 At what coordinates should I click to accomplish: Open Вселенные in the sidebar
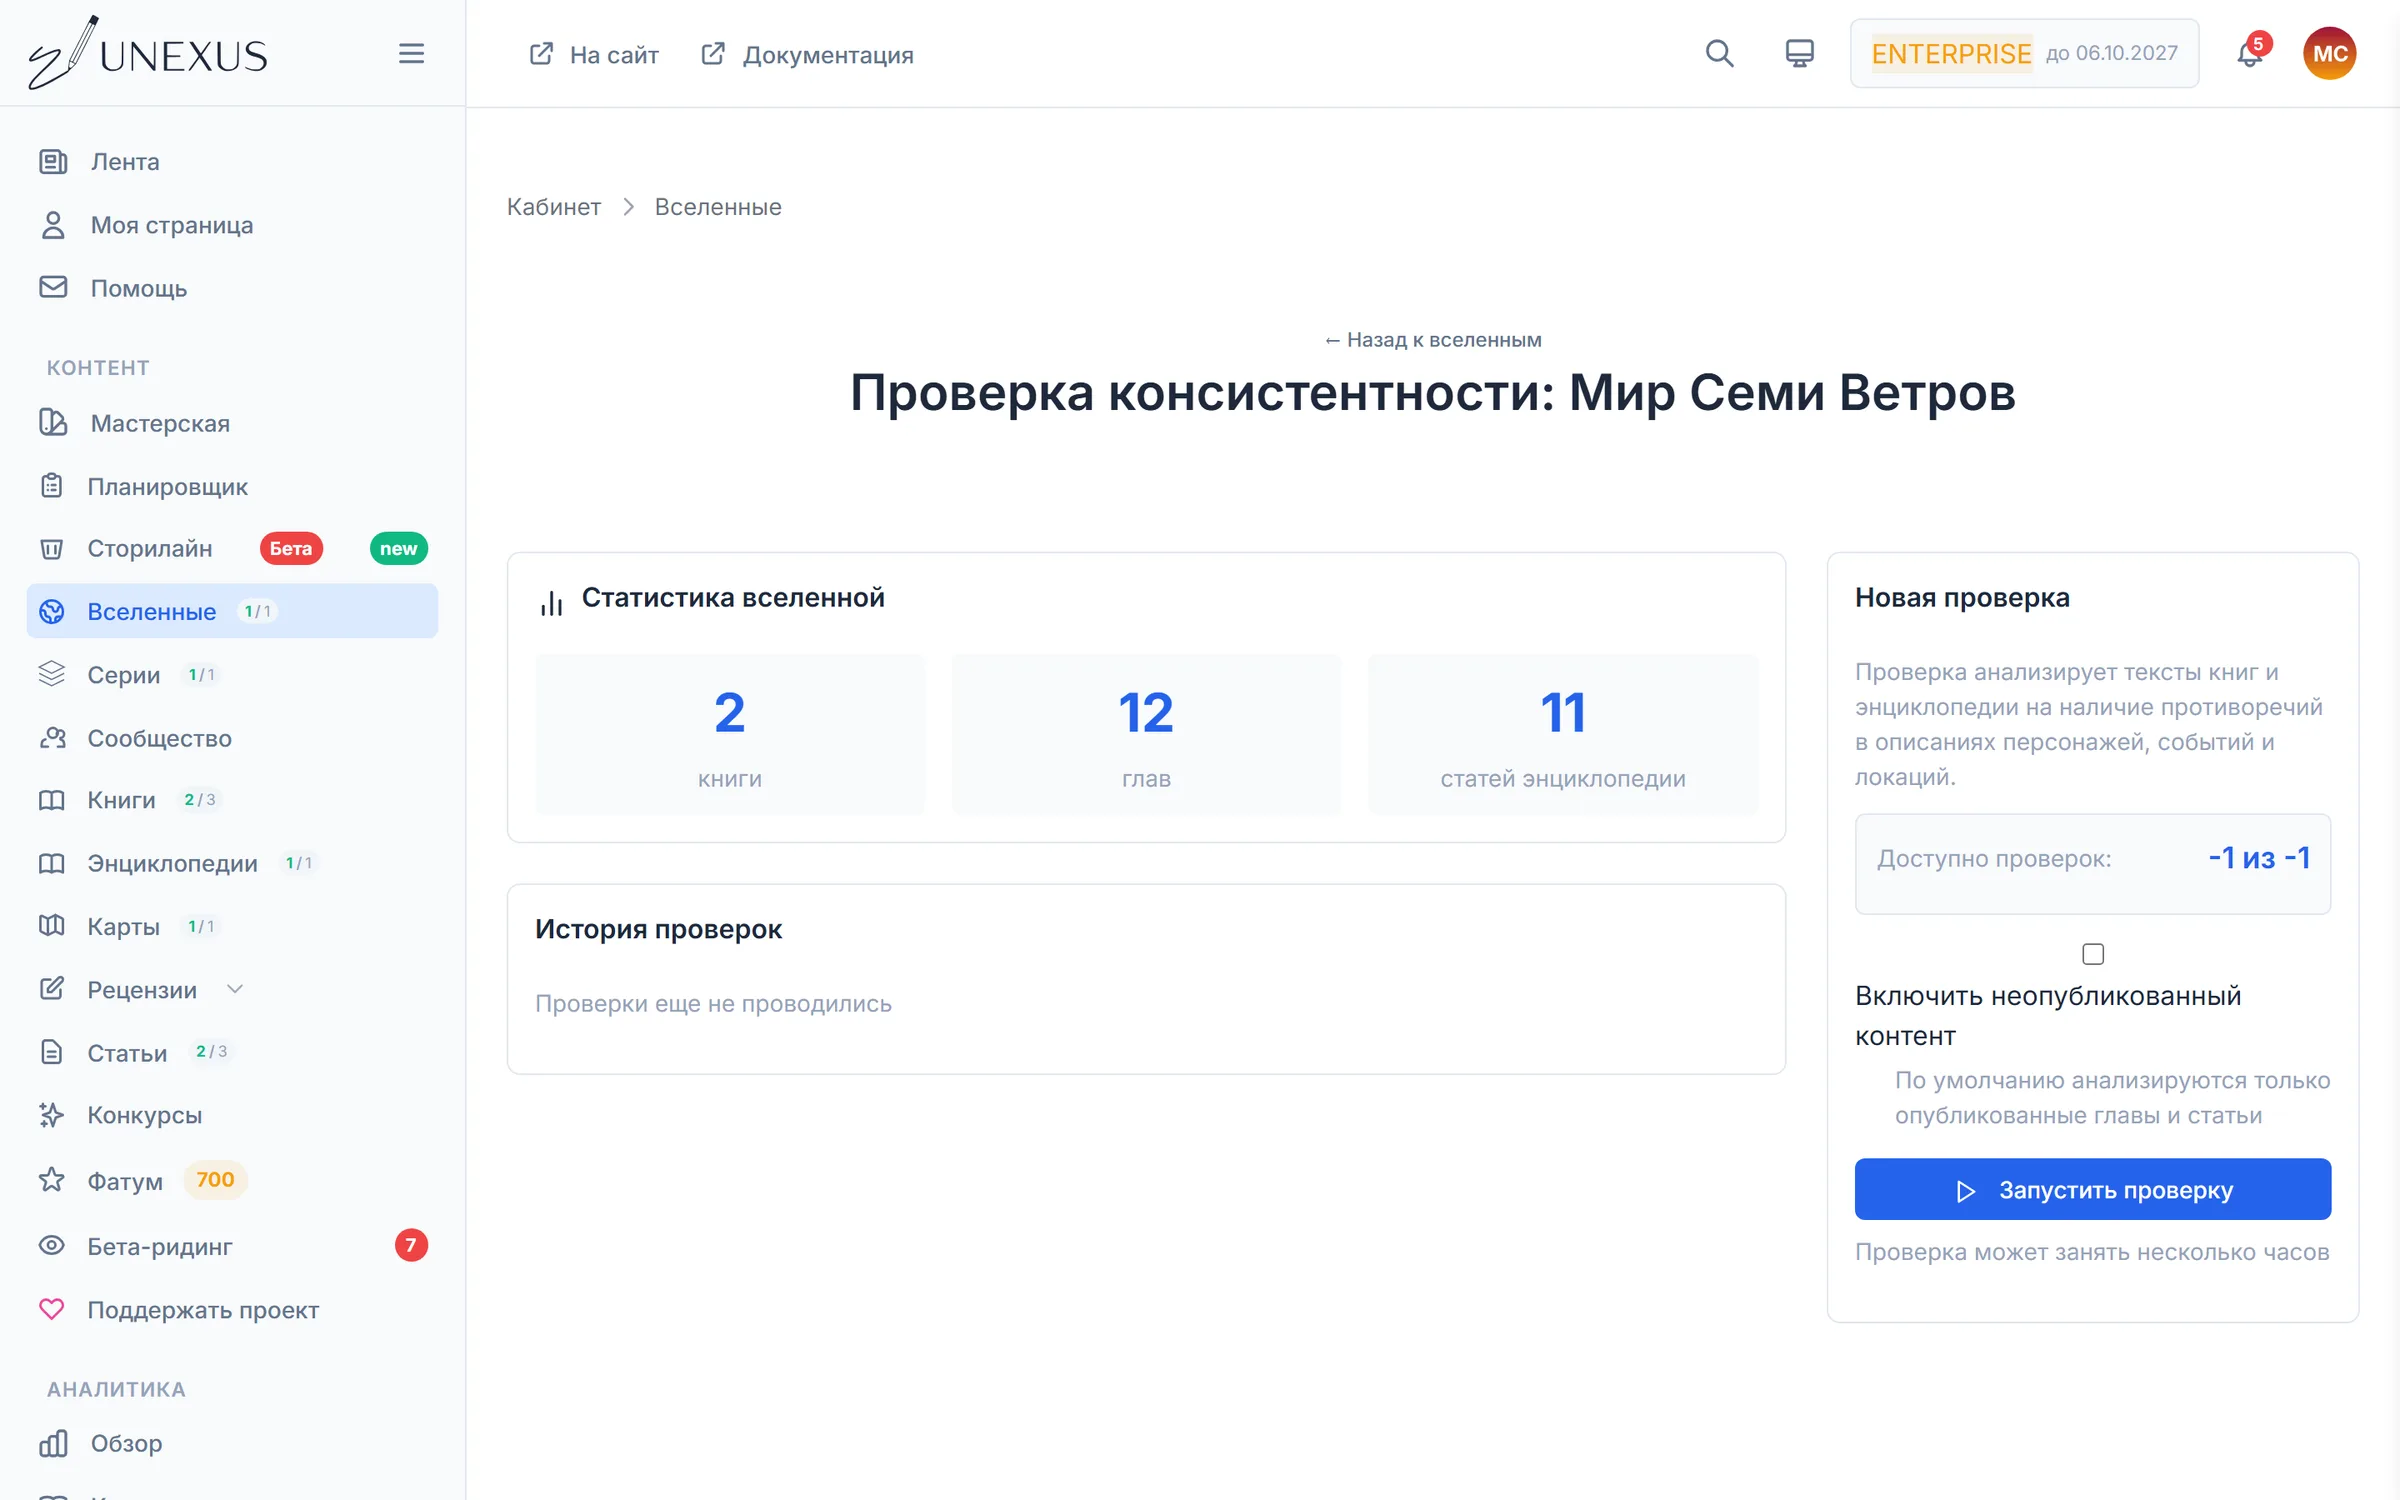232,611
